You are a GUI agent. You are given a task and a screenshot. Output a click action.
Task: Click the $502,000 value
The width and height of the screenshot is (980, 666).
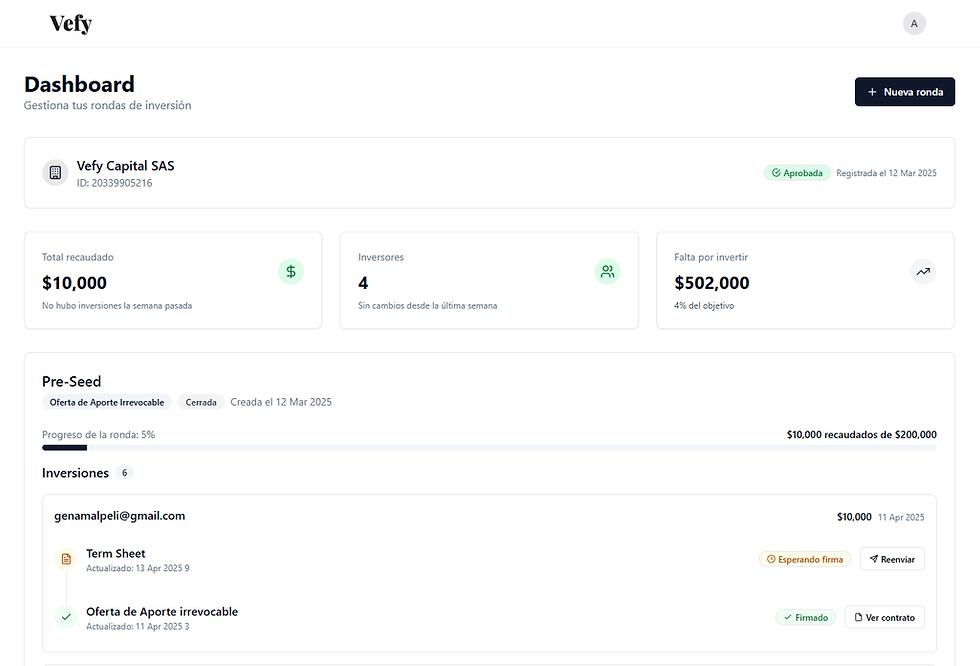point(712,283)
